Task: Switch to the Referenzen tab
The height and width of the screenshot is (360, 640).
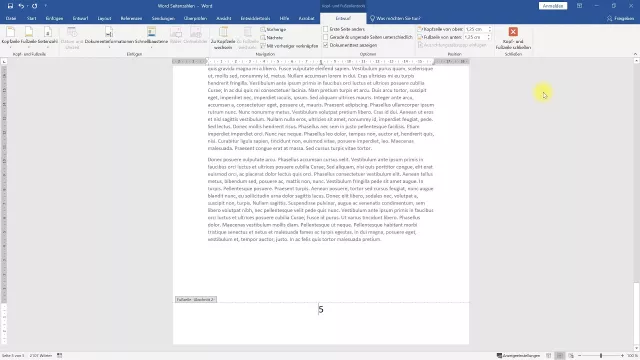Action: point(131,18)
